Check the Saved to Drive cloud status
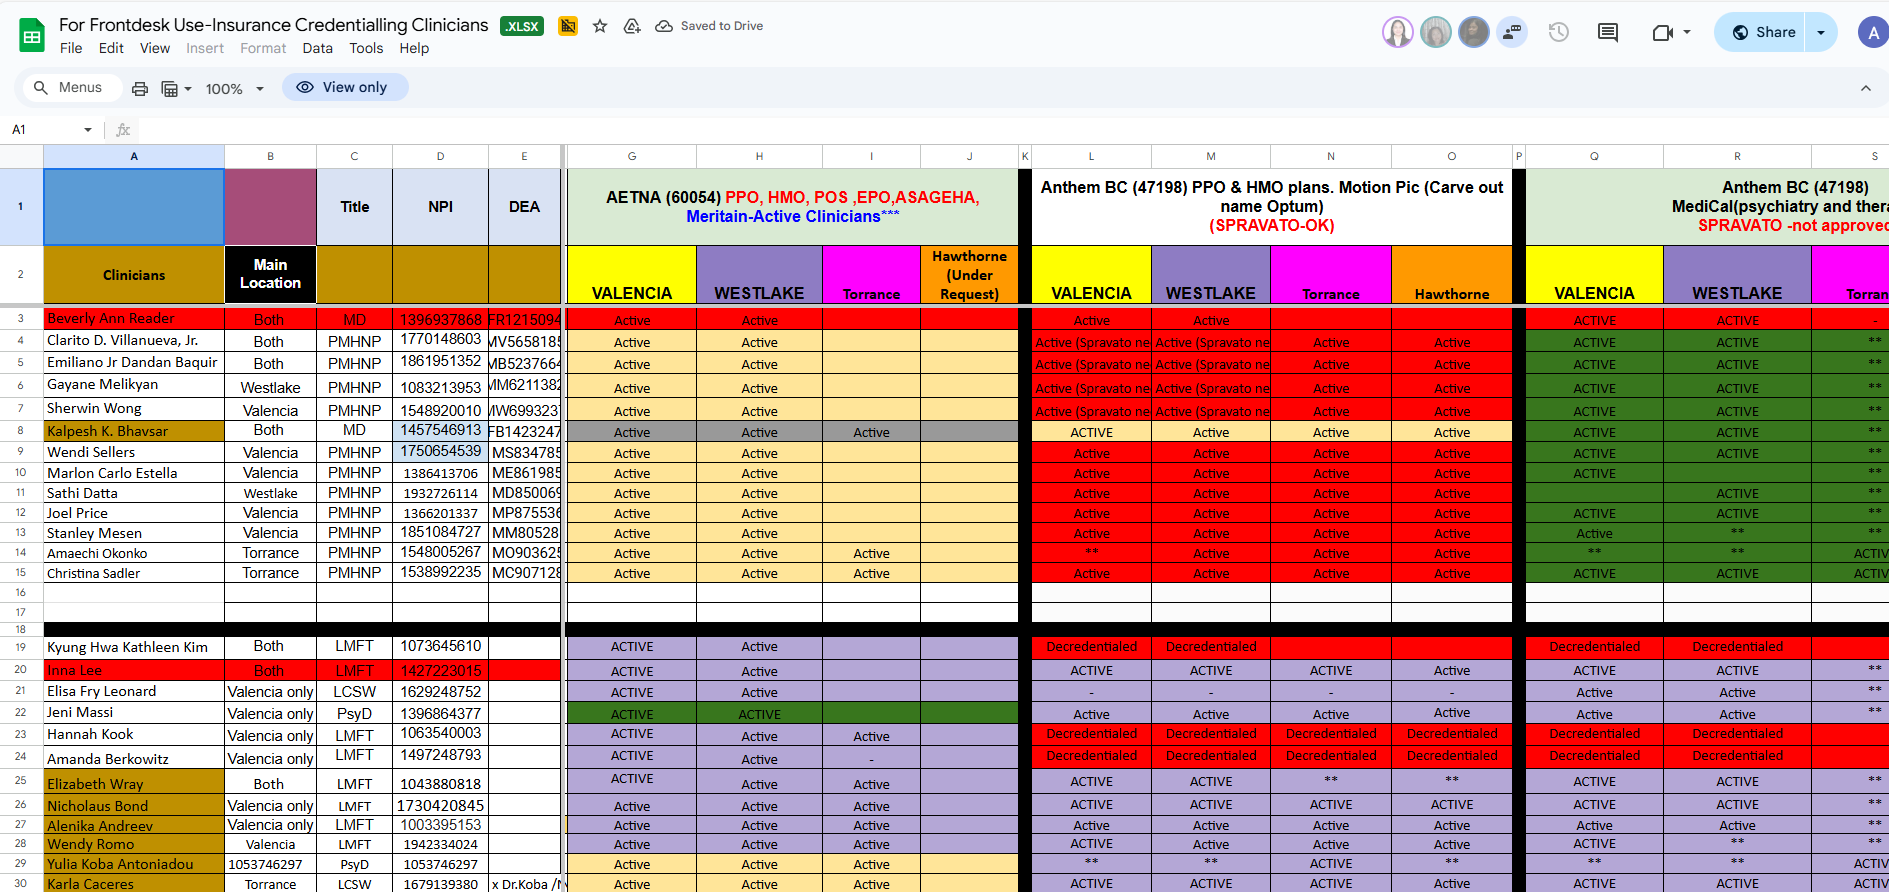The width and height of the screenshot is (1889, 892). pos(709,26)
